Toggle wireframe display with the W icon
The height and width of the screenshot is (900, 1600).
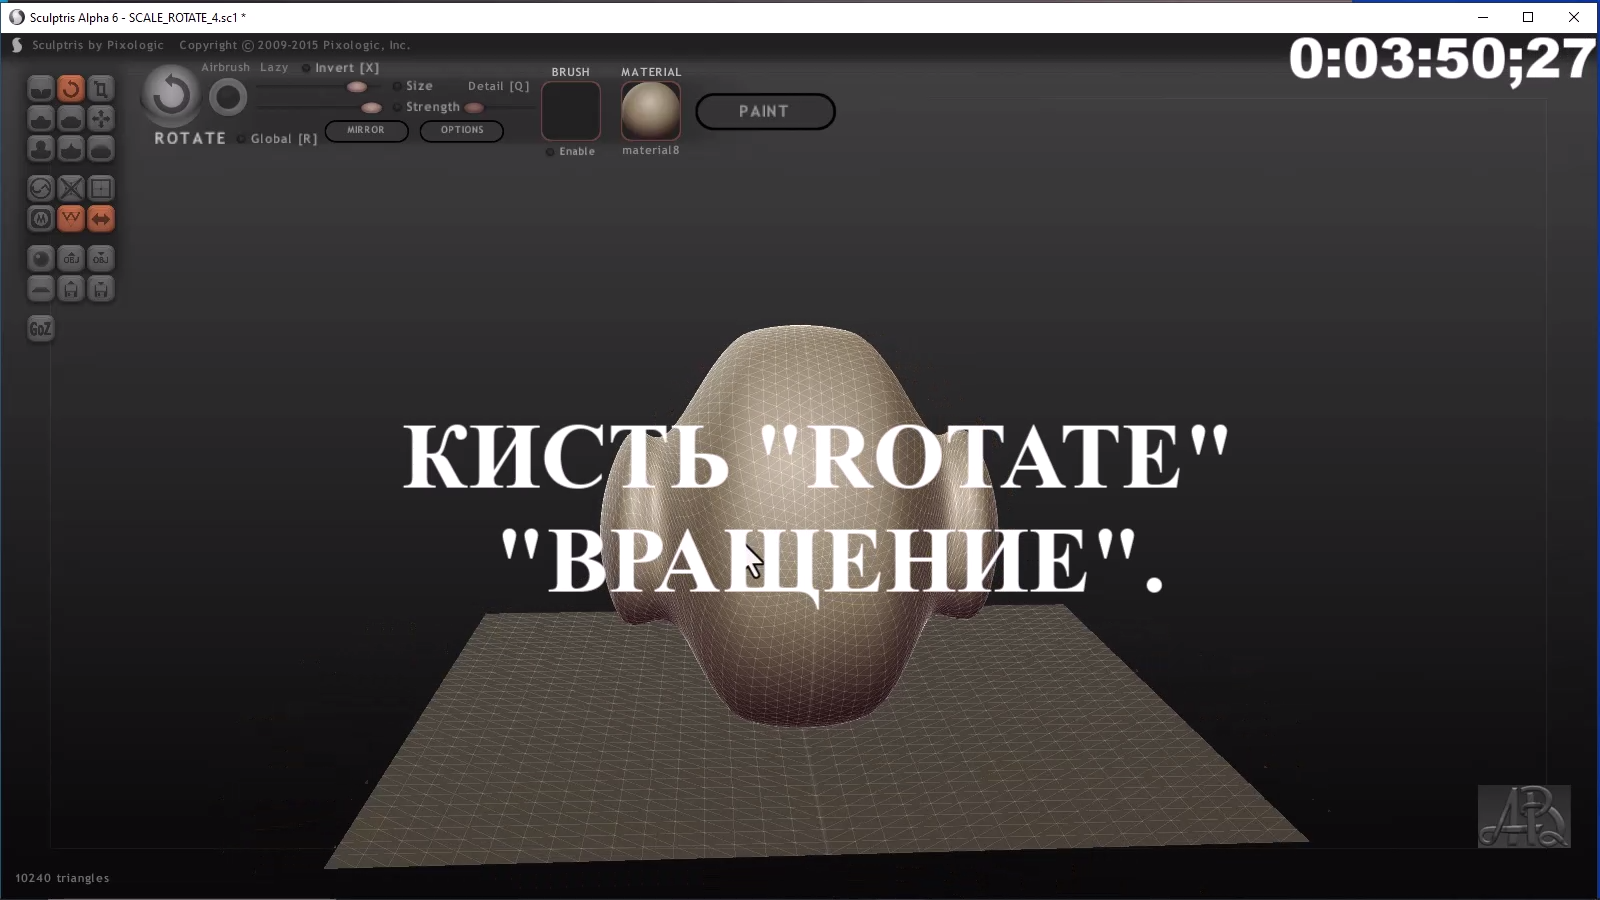71,218
